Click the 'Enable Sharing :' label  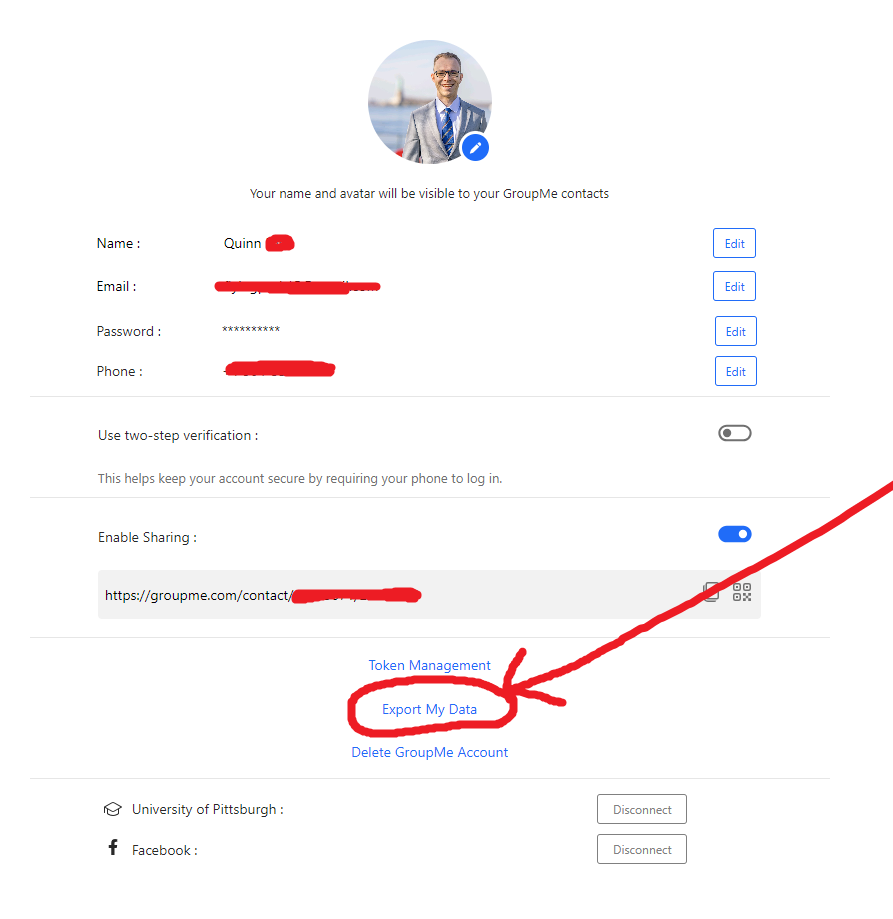pyautogui.click(x=147, y=537)
